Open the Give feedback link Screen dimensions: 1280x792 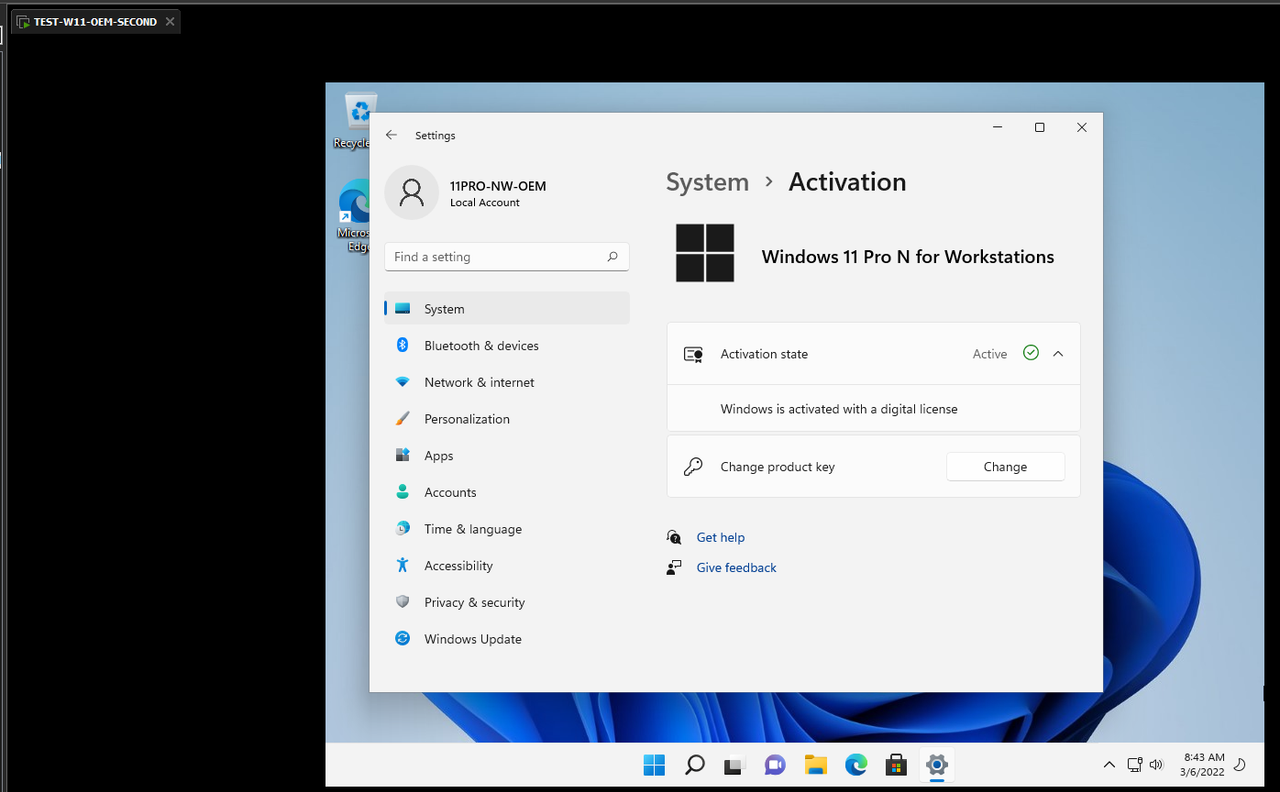pos(737,568)
